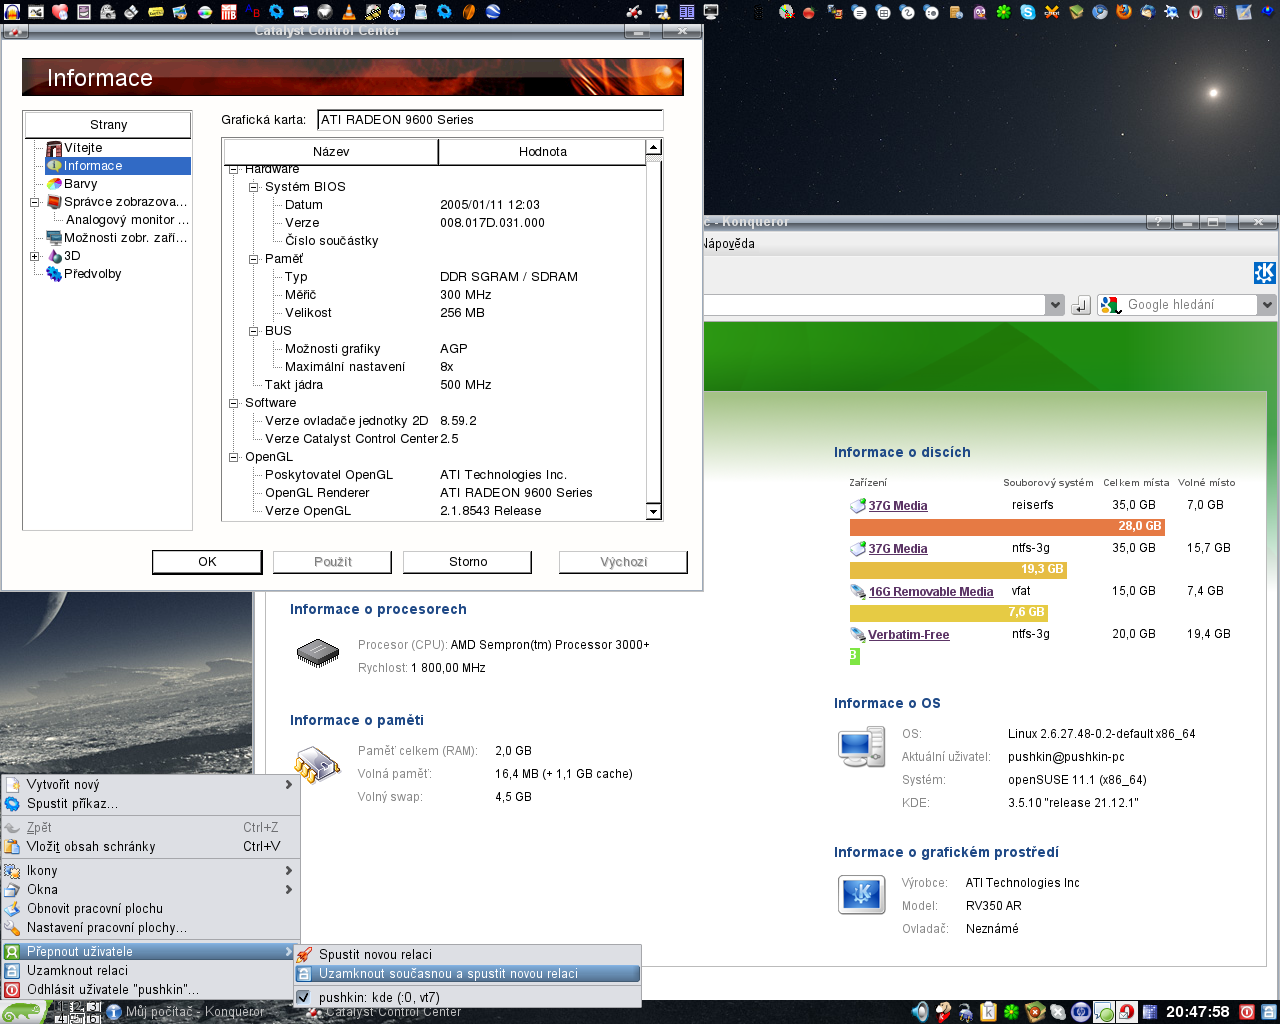Image resolution: width=1280 pixels, height=1024 pixels.
Task: Collapse the Software tree node
Action: tap(234, 403)
